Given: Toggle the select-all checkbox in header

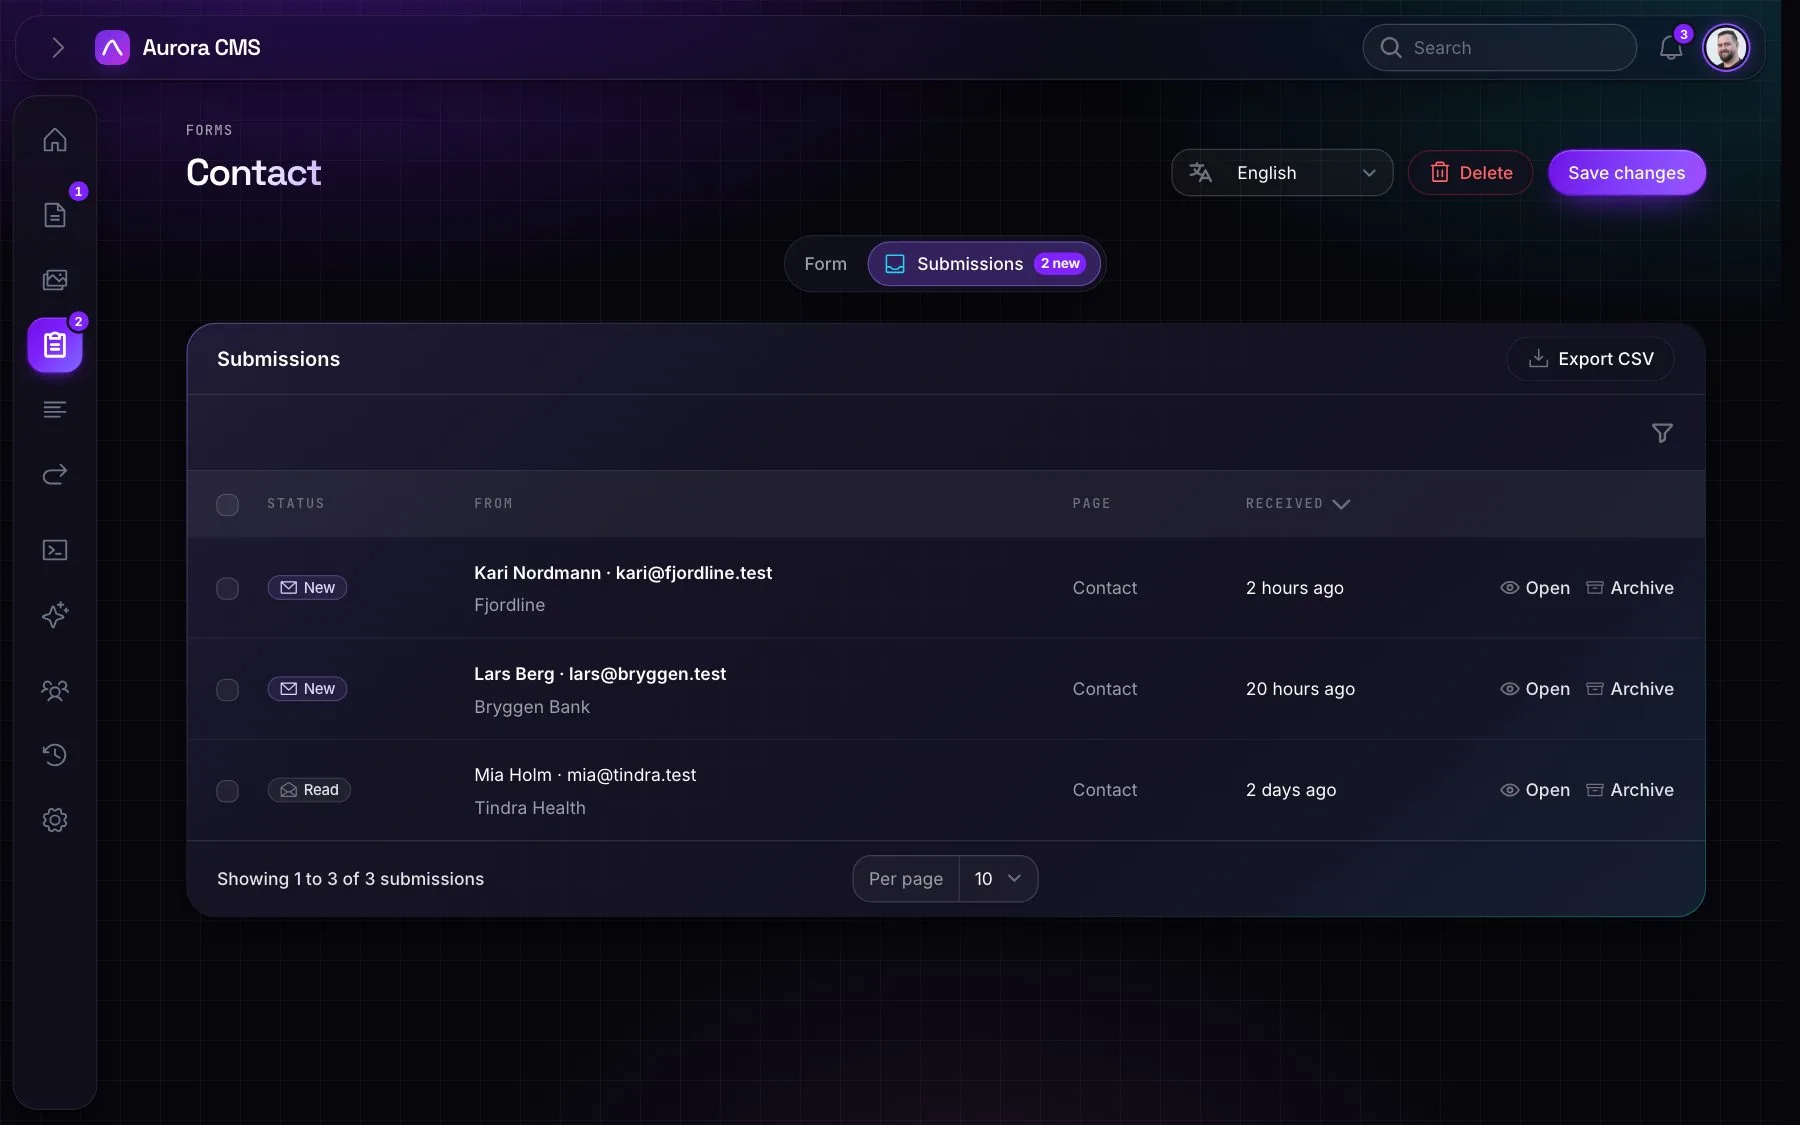Looking at the screenshot, I should (228, 505).
